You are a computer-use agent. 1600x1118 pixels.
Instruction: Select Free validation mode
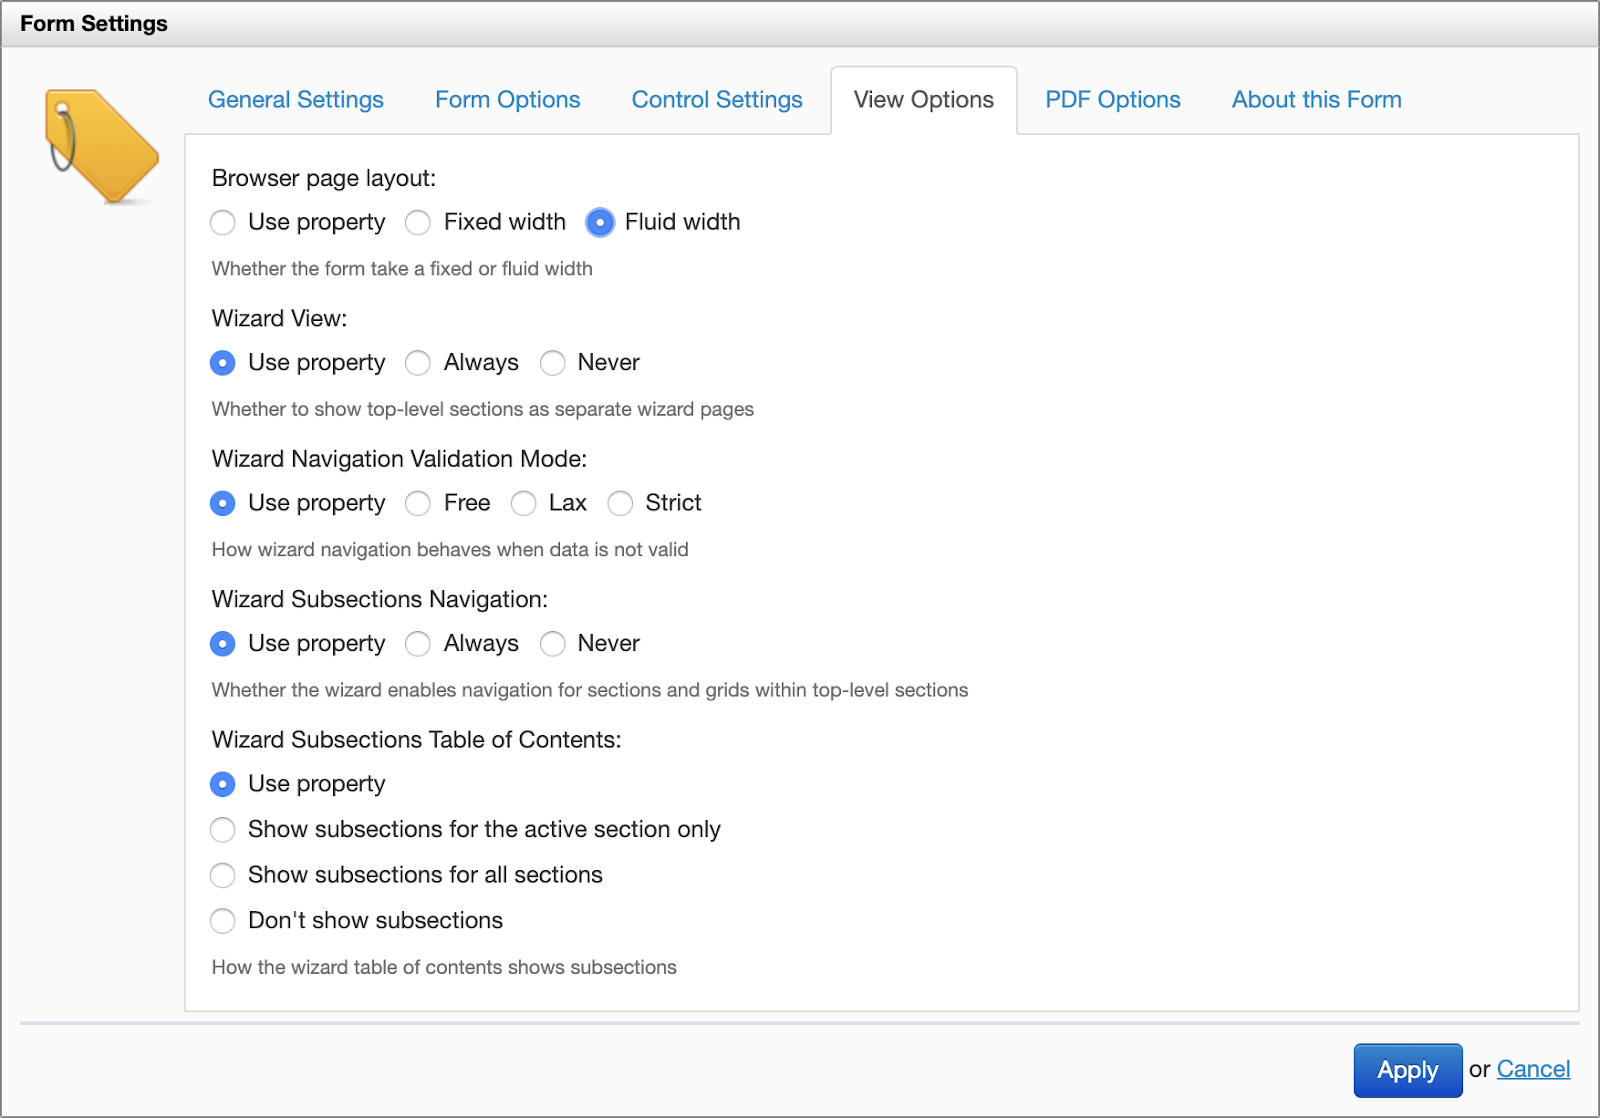(x=418, y=503)
